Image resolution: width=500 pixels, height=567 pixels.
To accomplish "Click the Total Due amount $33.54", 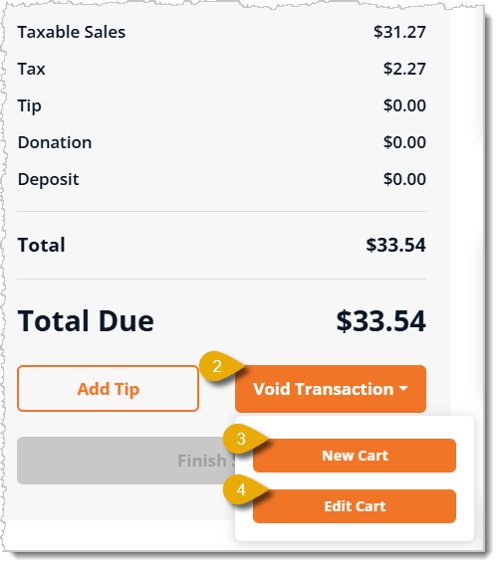I will click(x=381, y=321).
